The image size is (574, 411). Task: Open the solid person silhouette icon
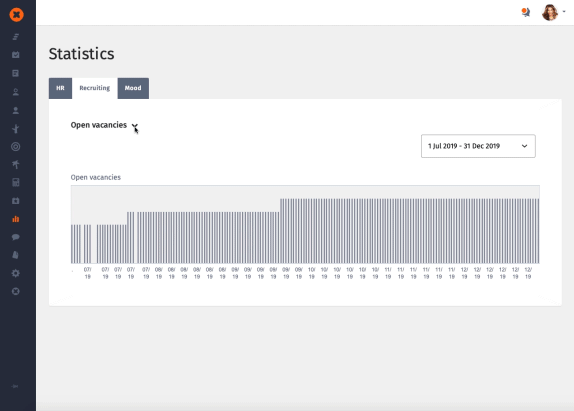pos(15,111)
